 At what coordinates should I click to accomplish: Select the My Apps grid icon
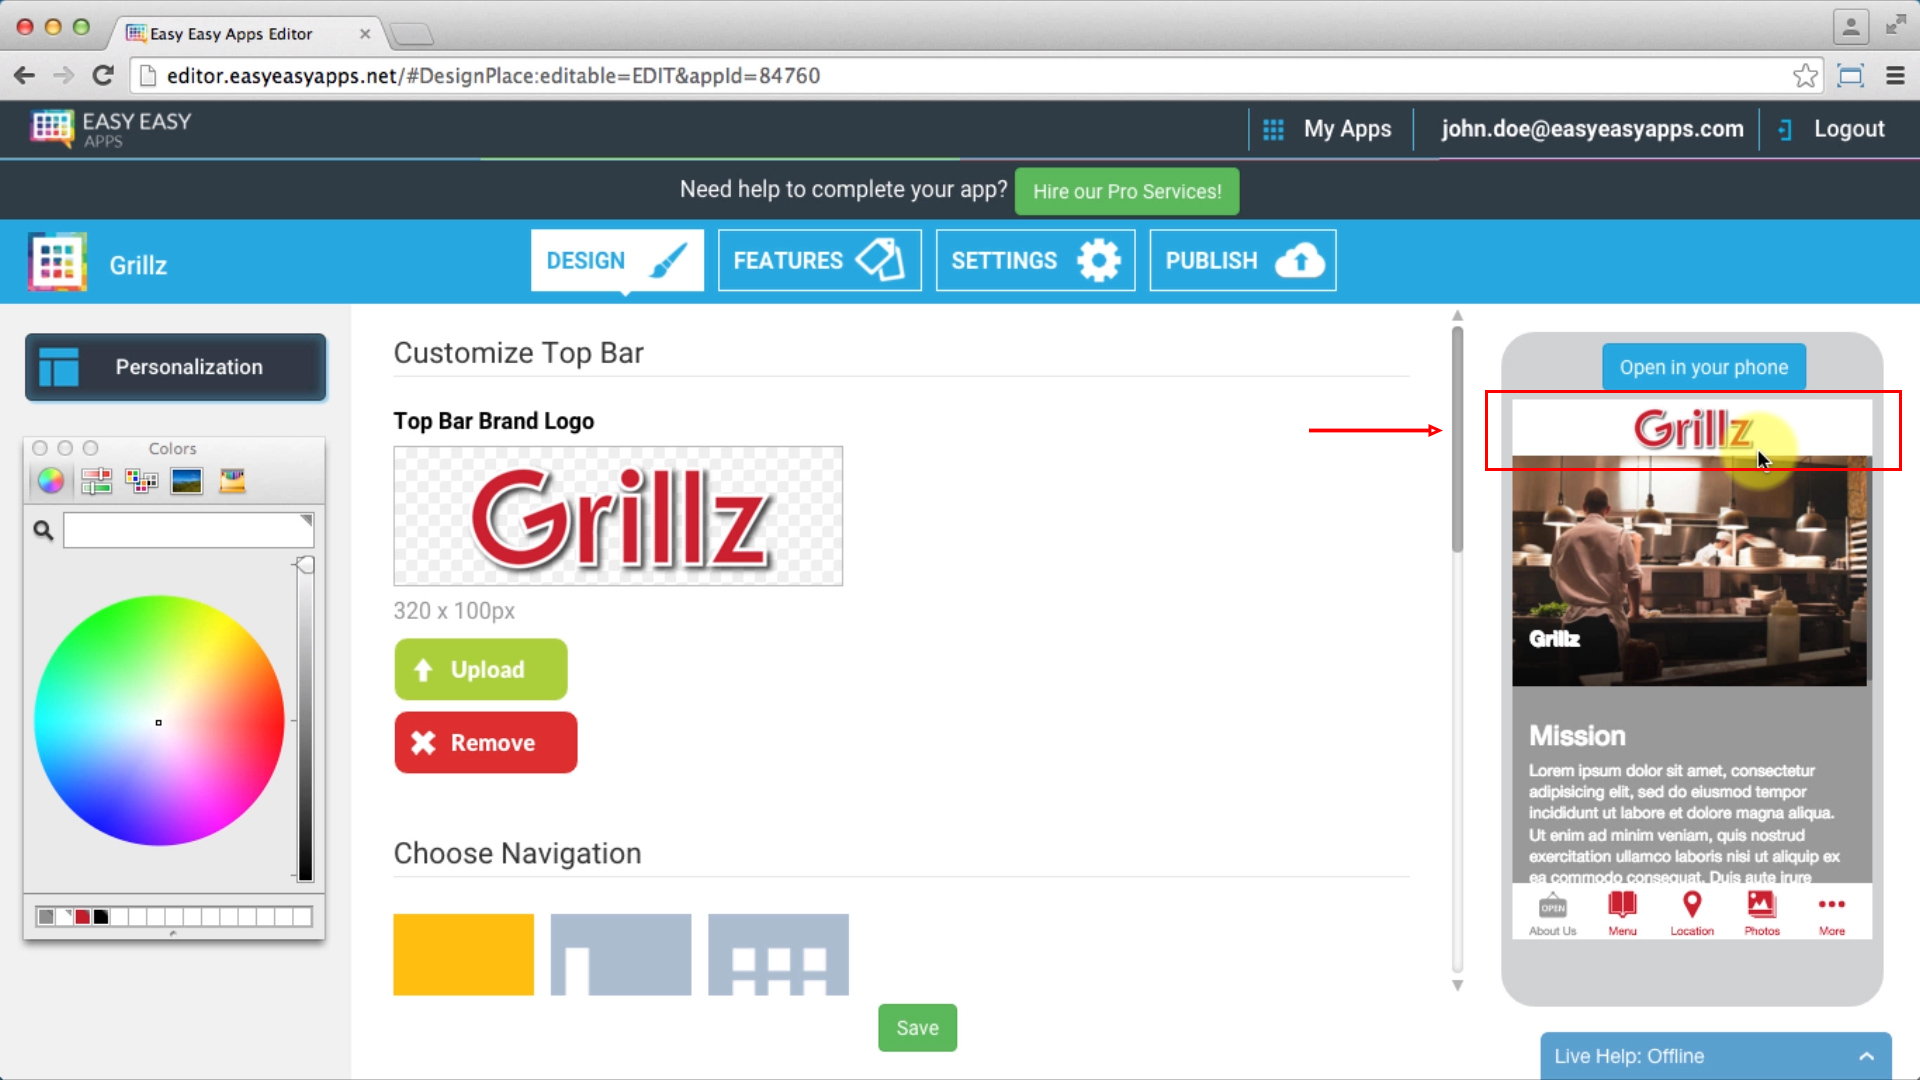tap(1273, 128)
